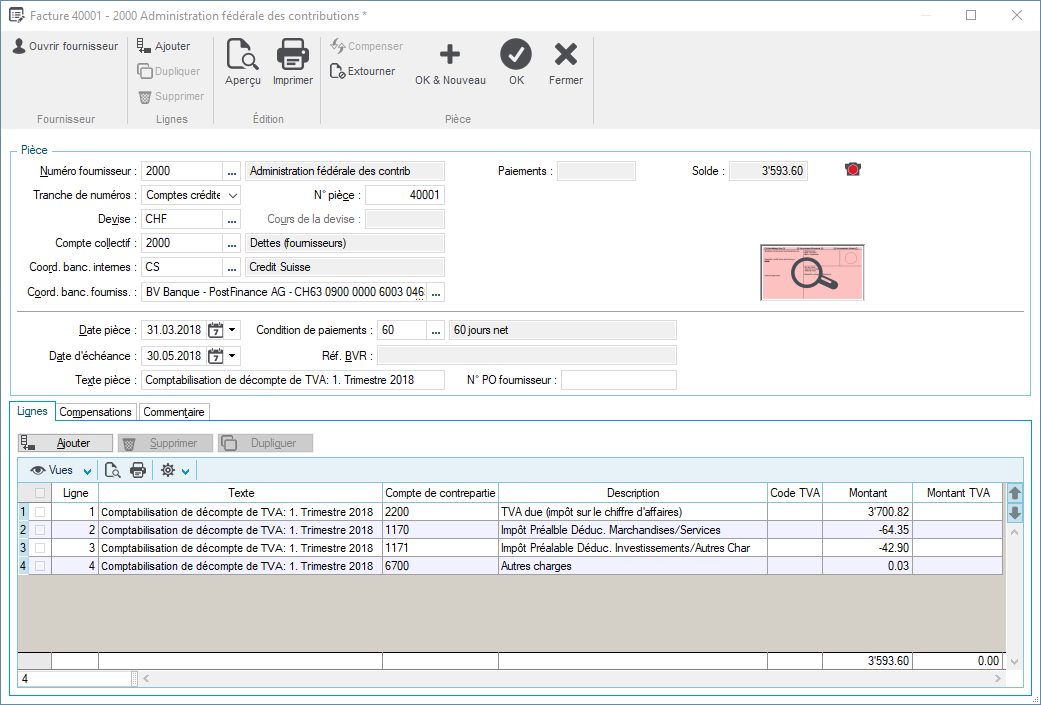Click the Imprimer printer icon

click(x=292, y=56)
